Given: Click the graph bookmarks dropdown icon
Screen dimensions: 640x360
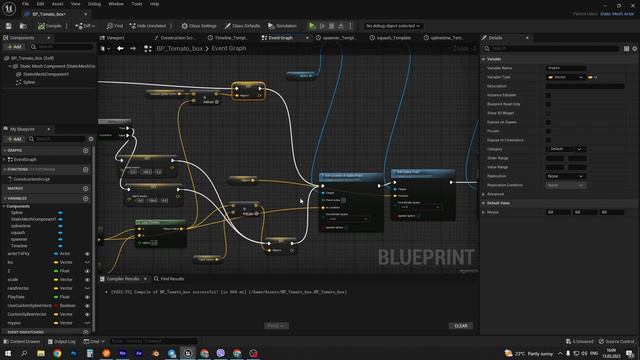Looking at the screenshot, I should point(105,49).
